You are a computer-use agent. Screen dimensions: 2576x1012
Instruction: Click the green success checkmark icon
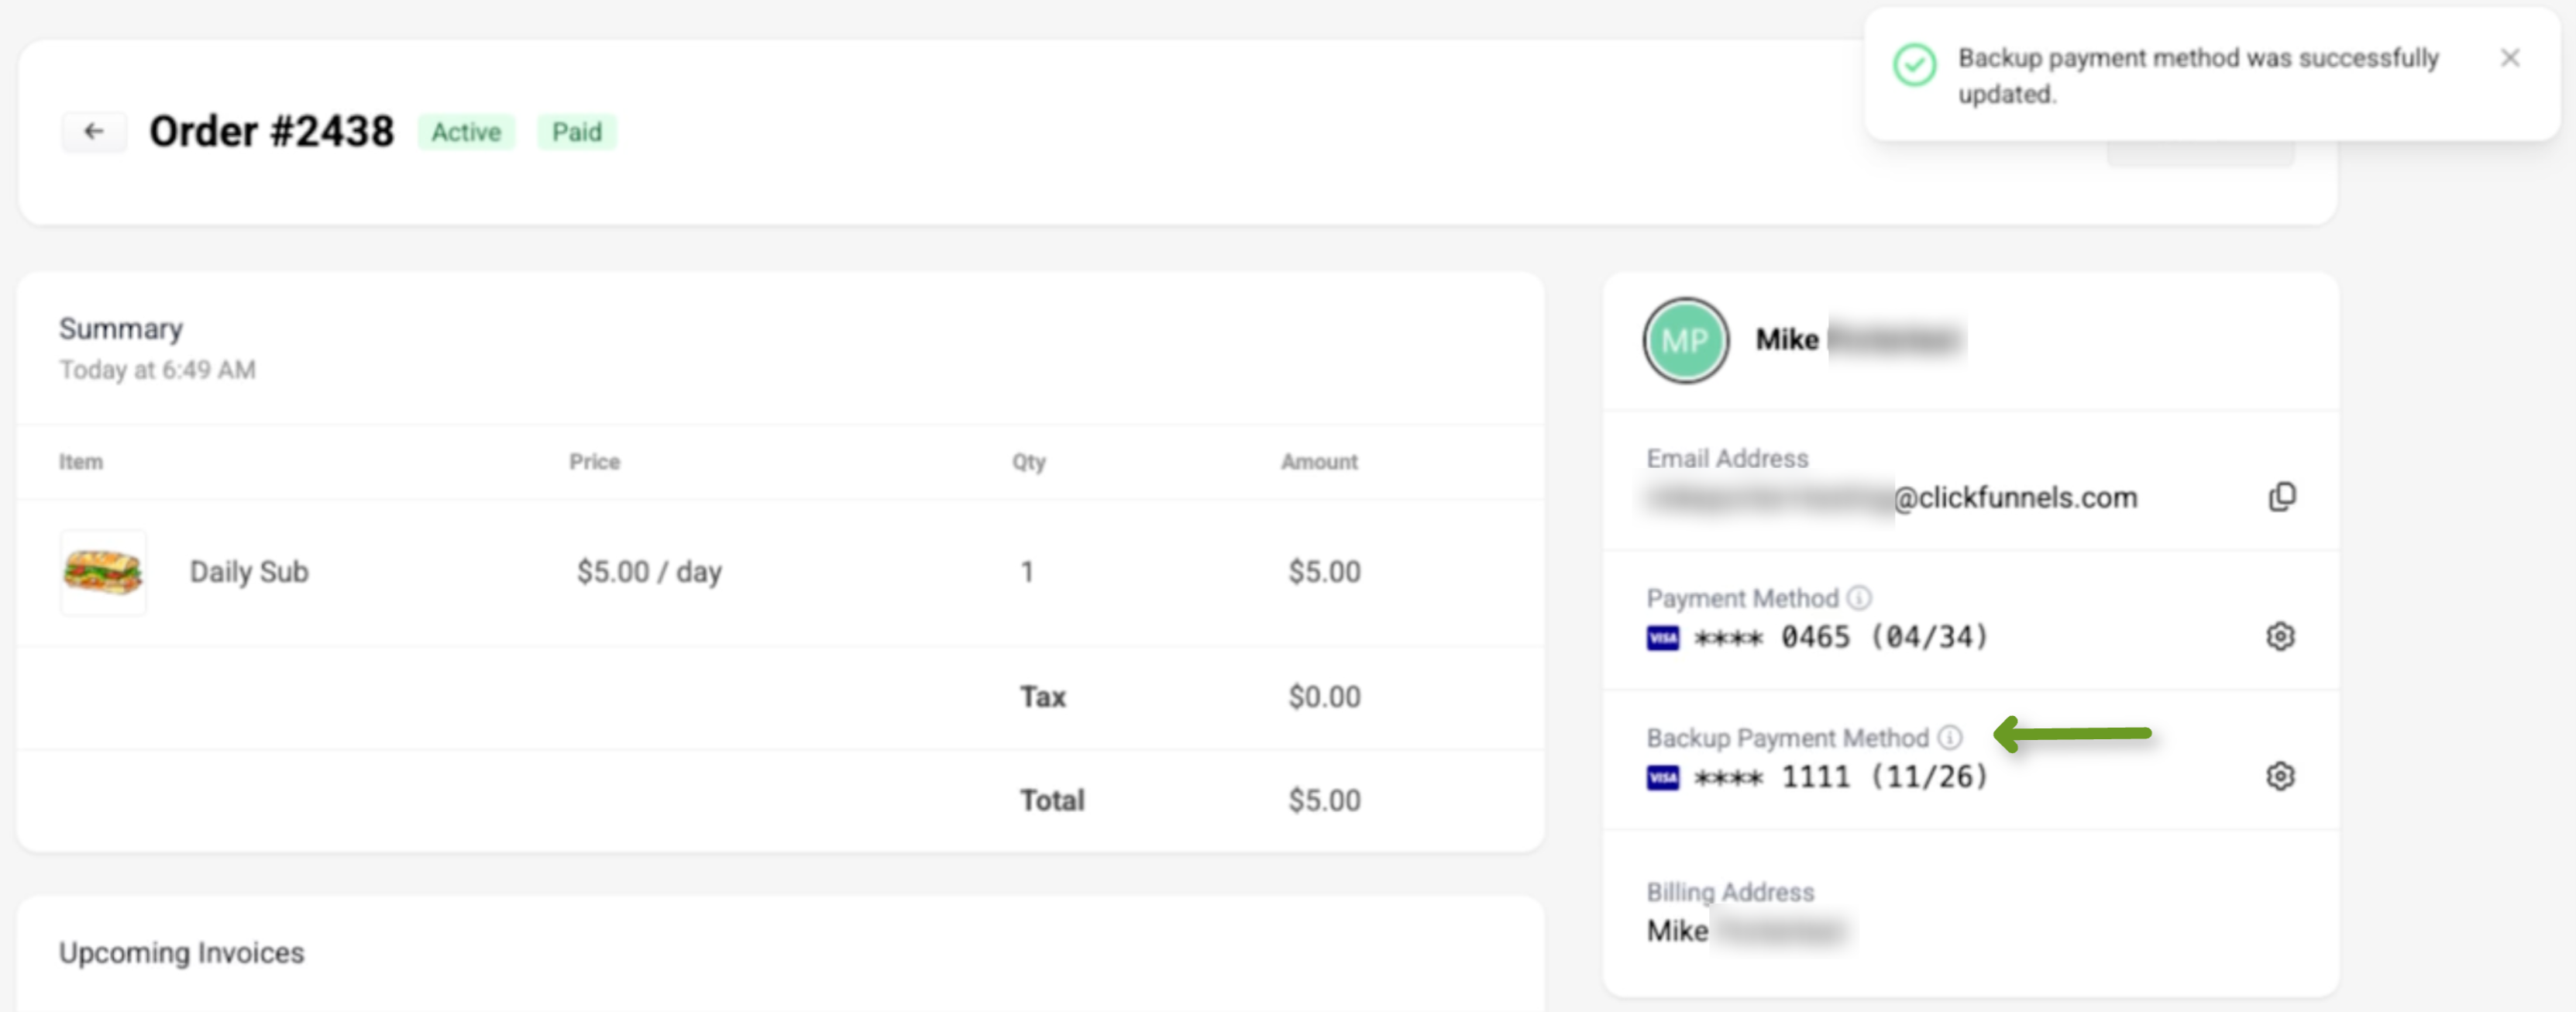pos(1914,65)
